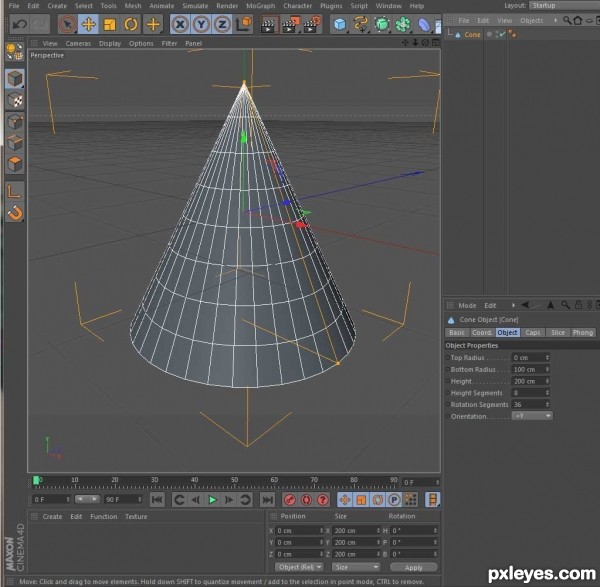Add a Cube primitive object
This screenshot has height=587, width=600.
point(340,24)
